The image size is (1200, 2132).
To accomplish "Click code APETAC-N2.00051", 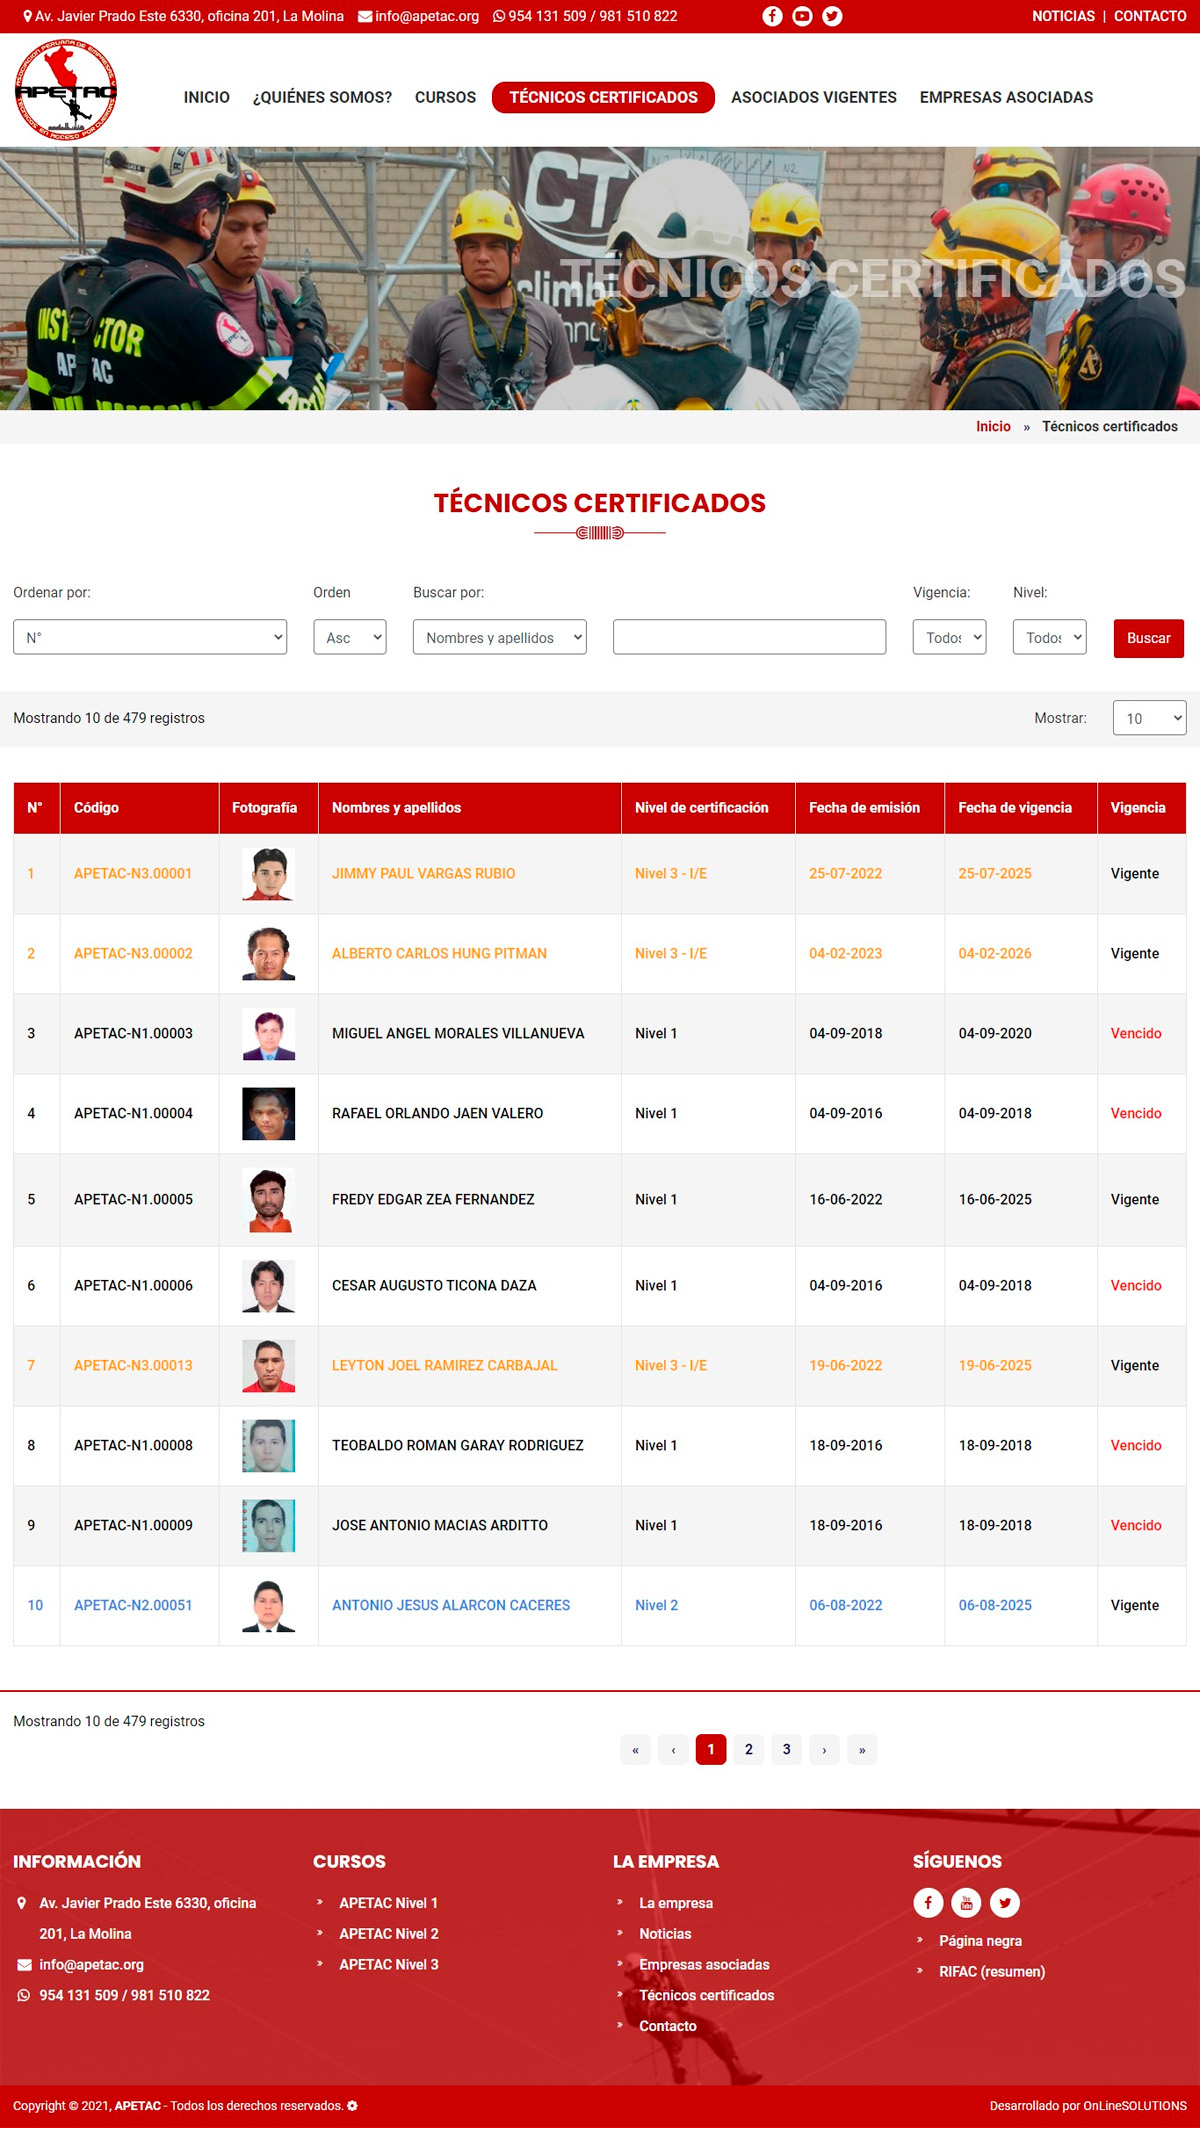I will 133,1605.
